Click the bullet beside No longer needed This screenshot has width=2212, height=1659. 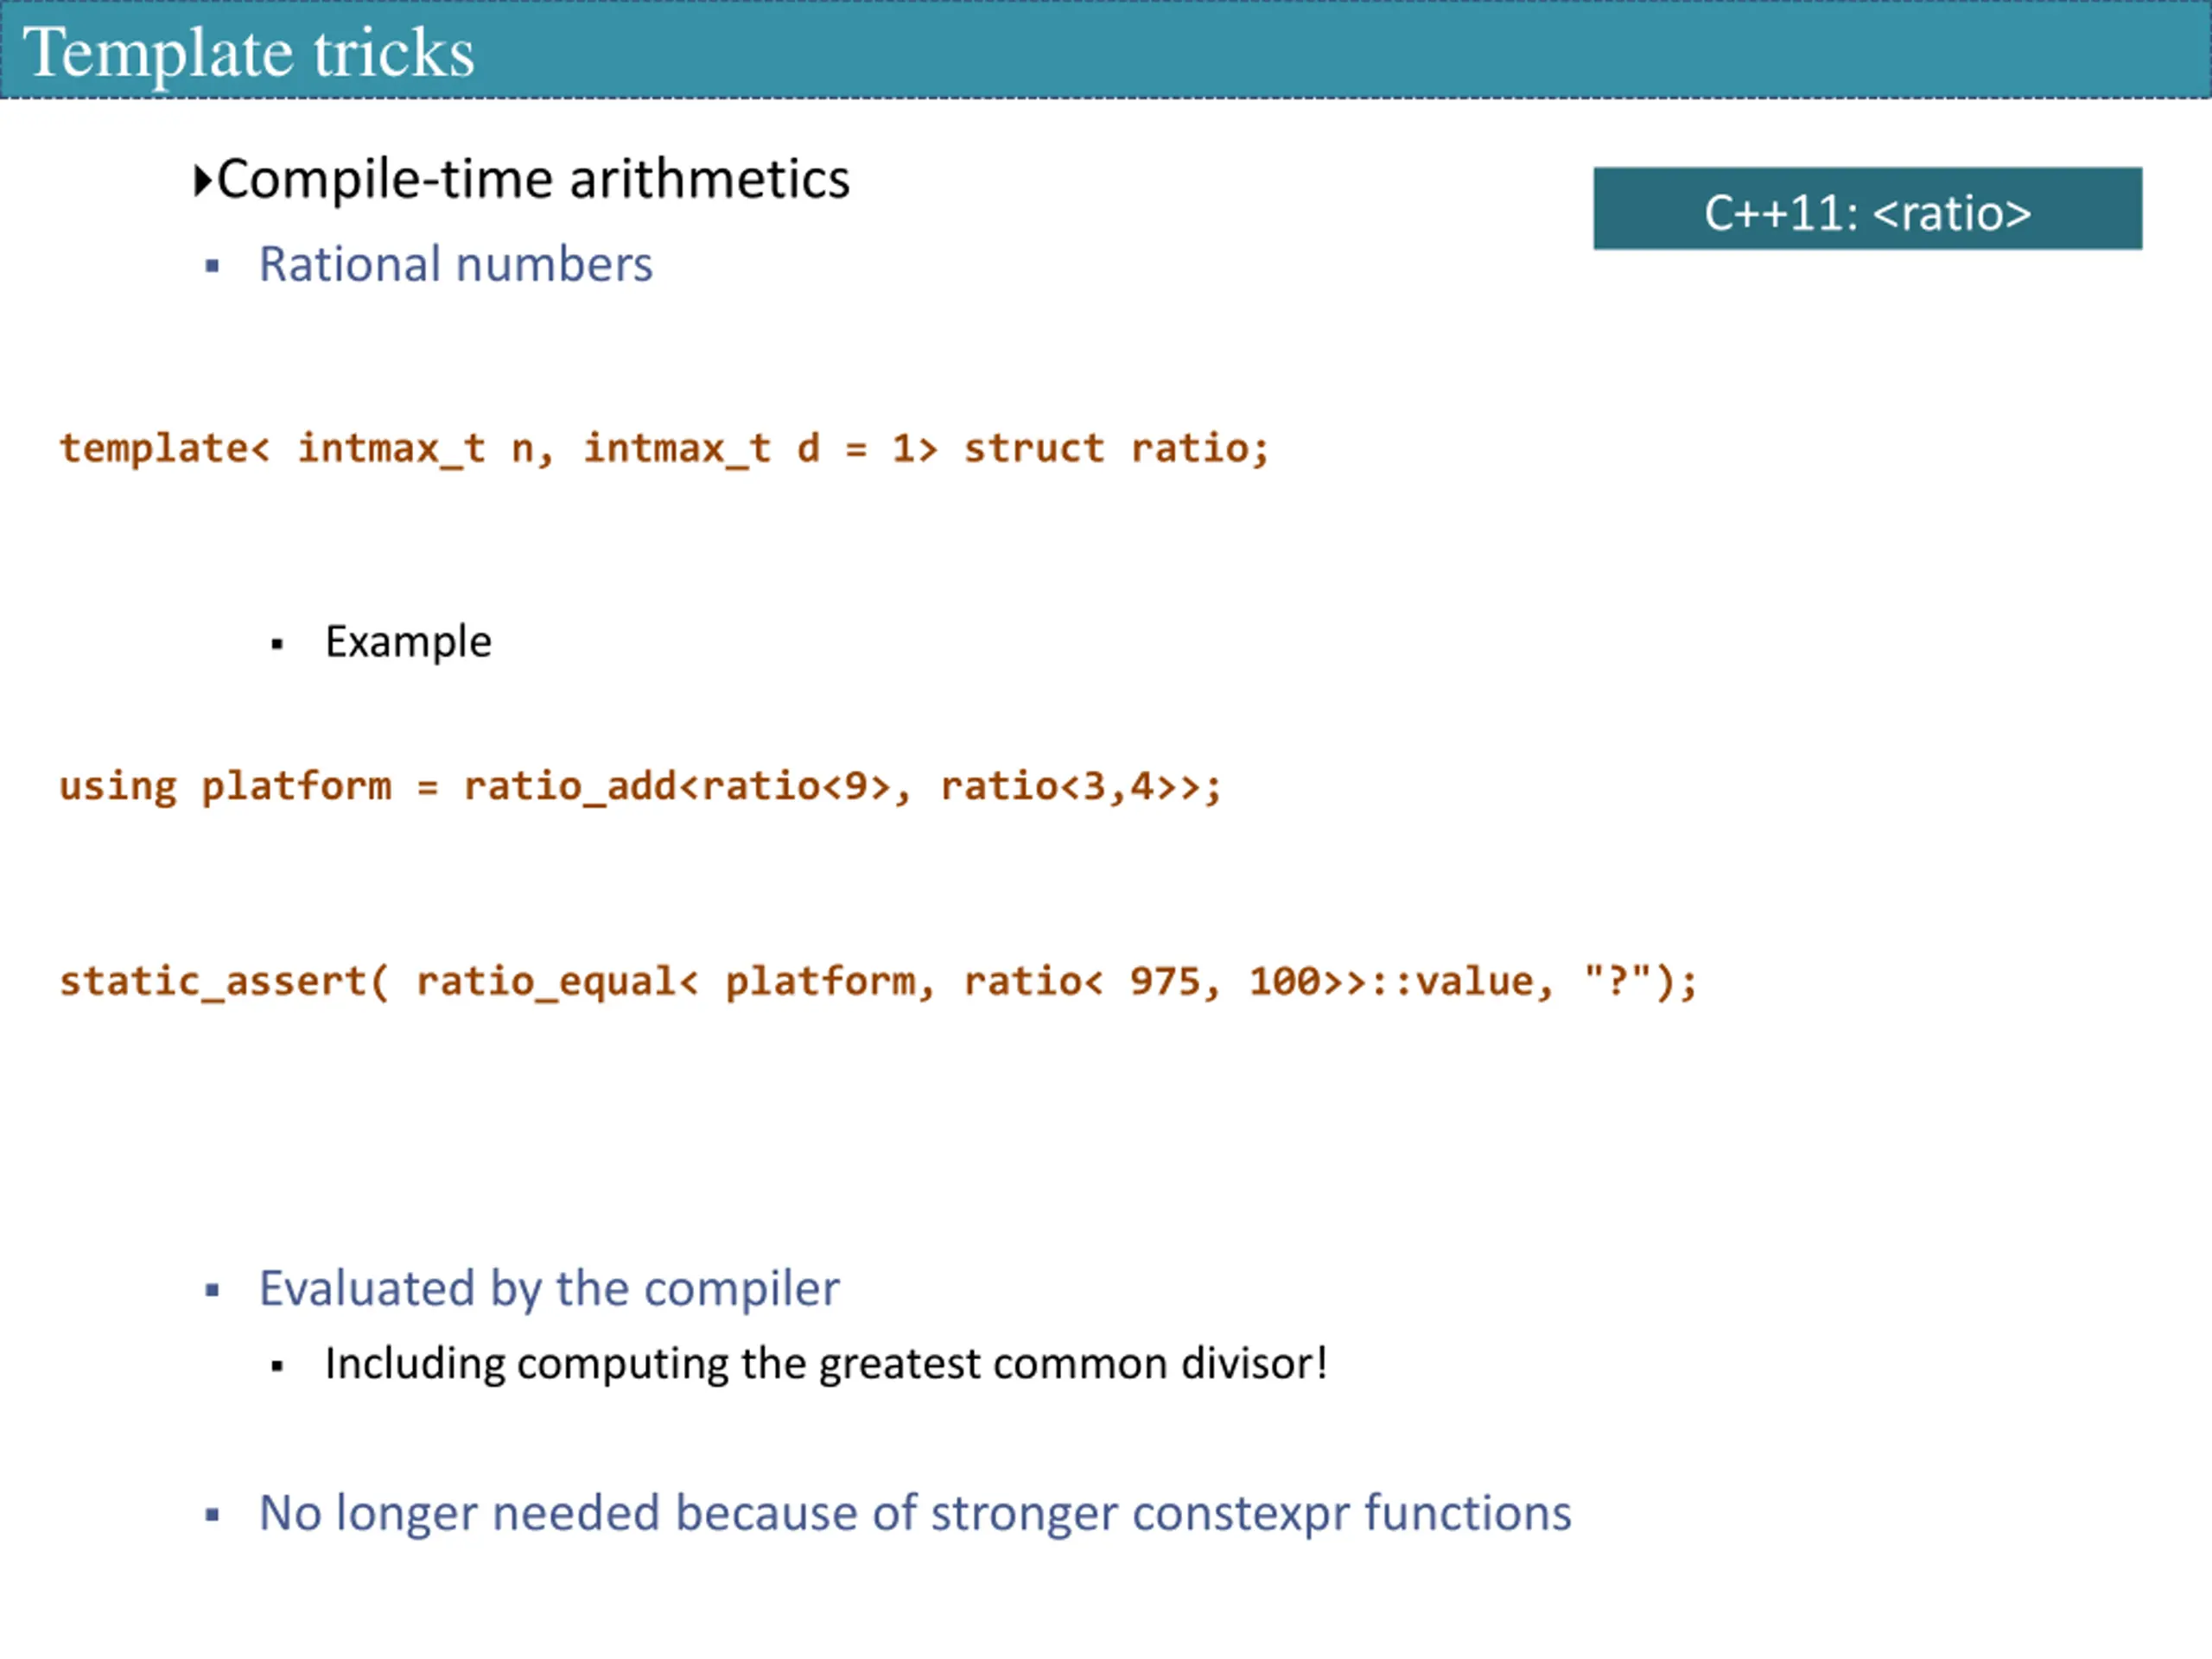click(x=212, y=1515)
